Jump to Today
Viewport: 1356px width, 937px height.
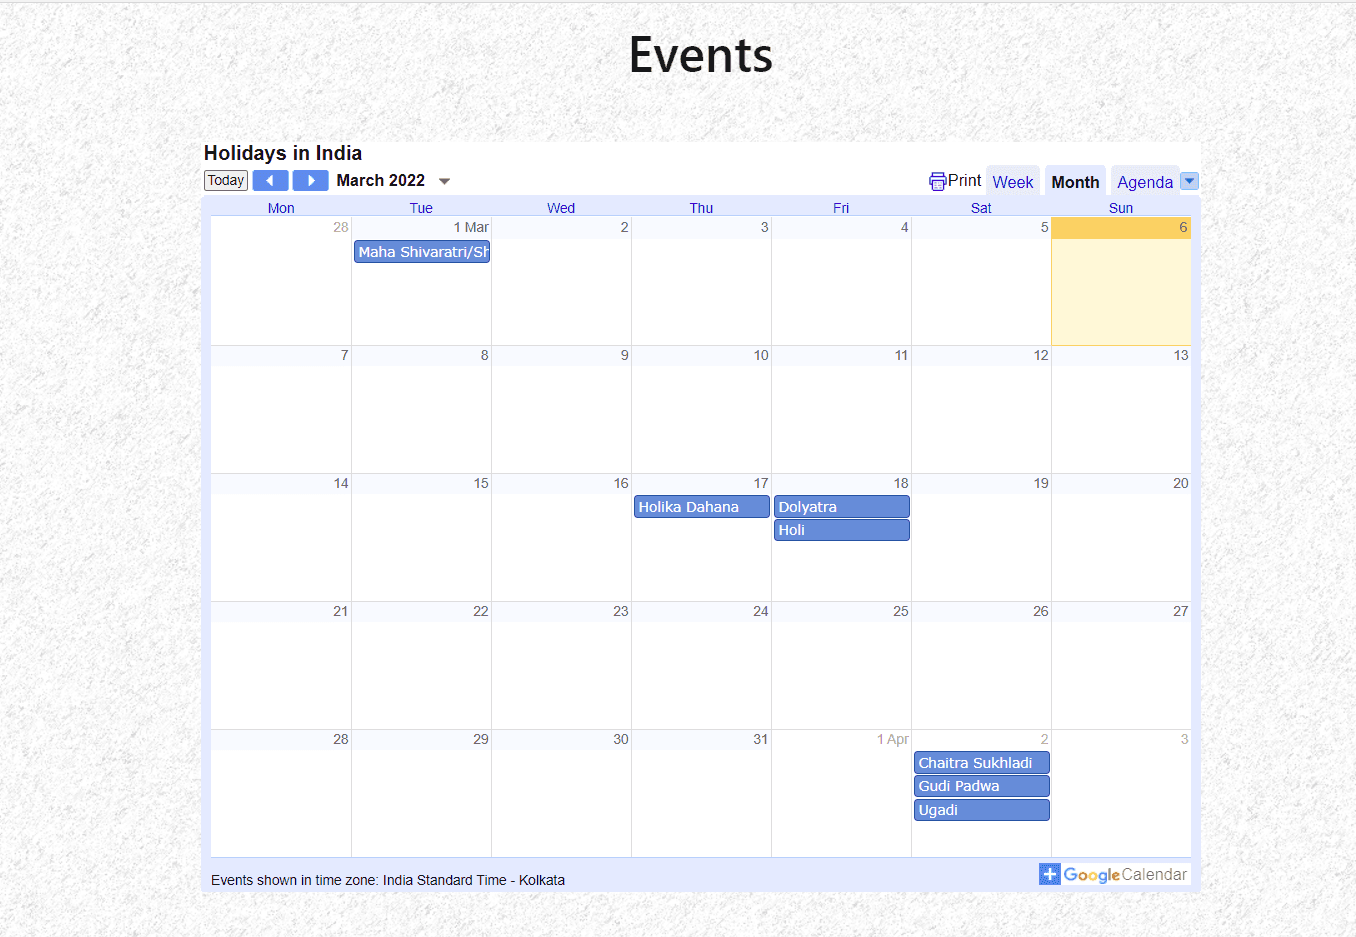[x=226, y=180]
